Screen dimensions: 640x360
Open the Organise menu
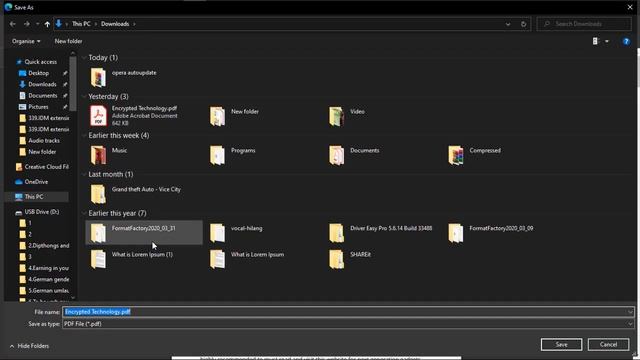pyautogui.click(x=26, y=41)
